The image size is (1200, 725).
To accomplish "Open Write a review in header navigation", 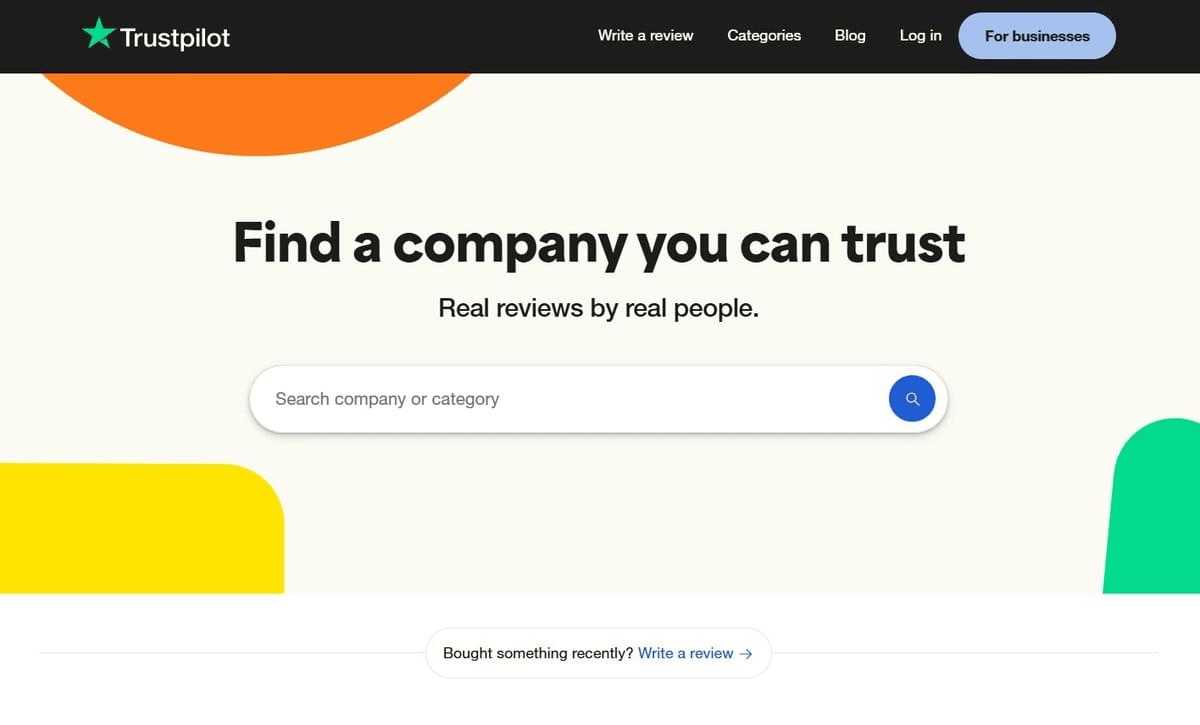I will coord(645,36).
